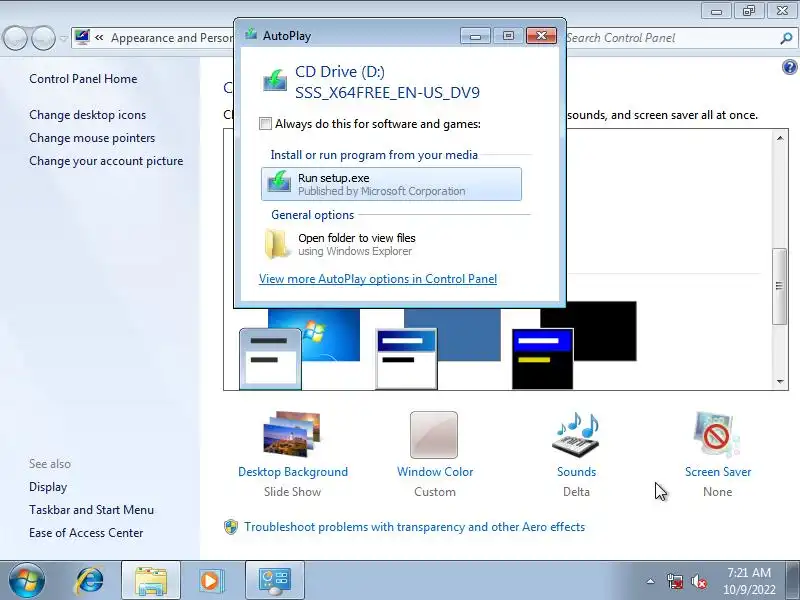The image size is (800, 600).
Task: Open Change your account picture link
Action: [106, 161]
